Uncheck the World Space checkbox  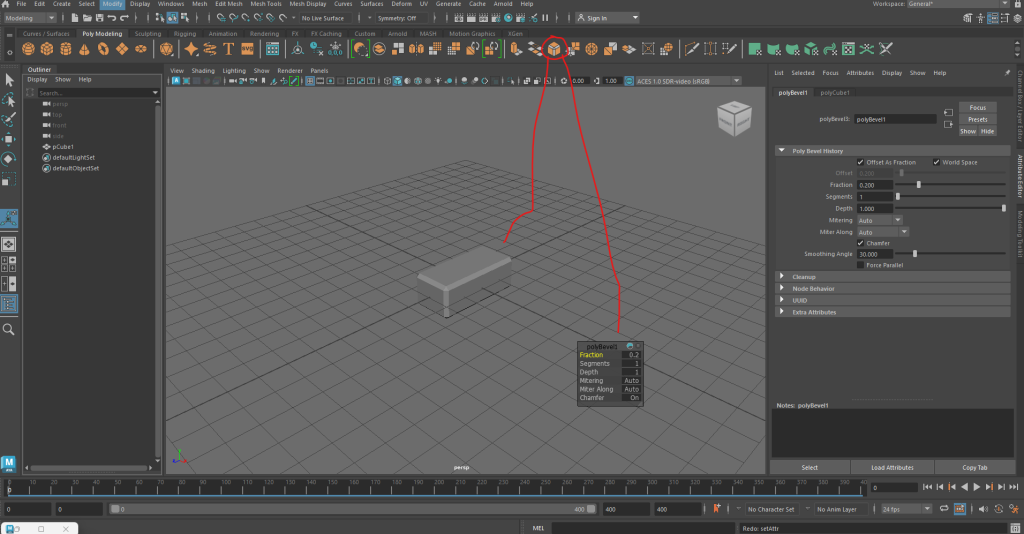(x=937, y=162)
